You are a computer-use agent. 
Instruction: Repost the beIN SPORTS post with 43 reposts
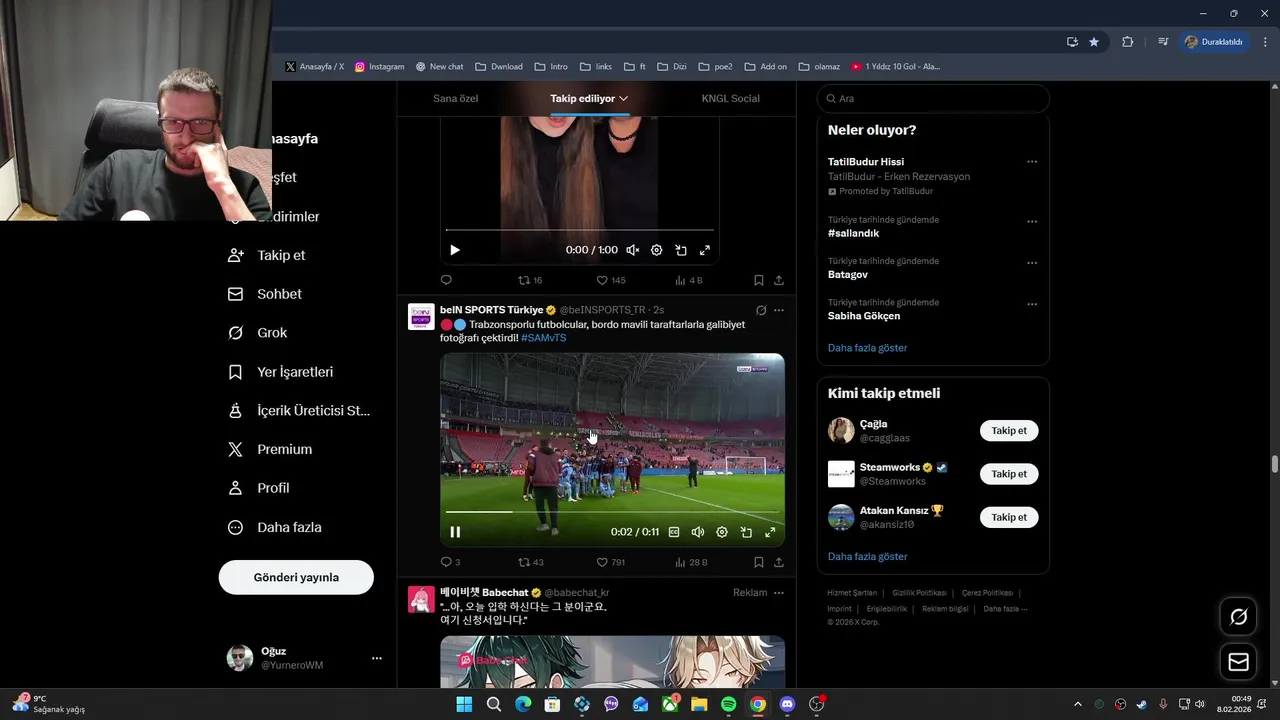coord(531,562)
